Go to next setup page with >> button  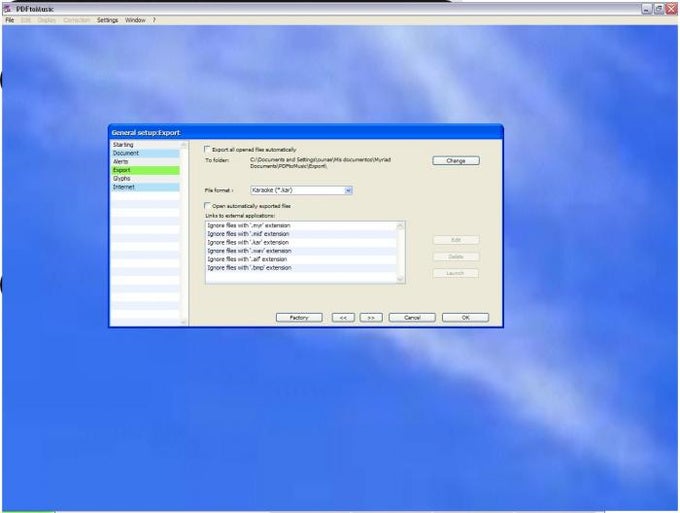point(371,317)
